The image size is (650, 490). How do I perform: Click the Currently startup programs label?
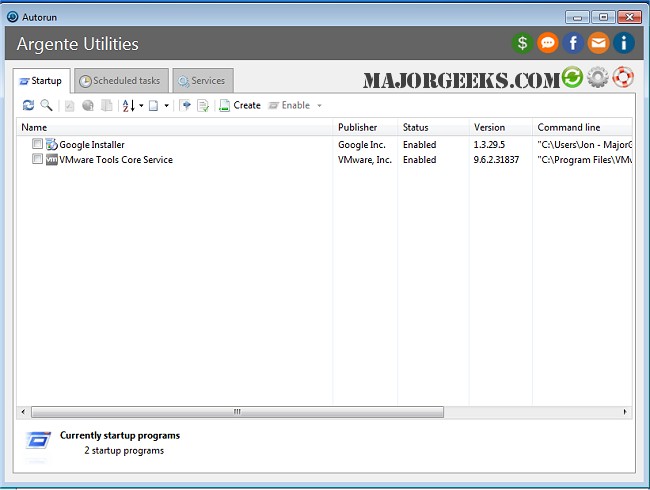click(120, 436)
